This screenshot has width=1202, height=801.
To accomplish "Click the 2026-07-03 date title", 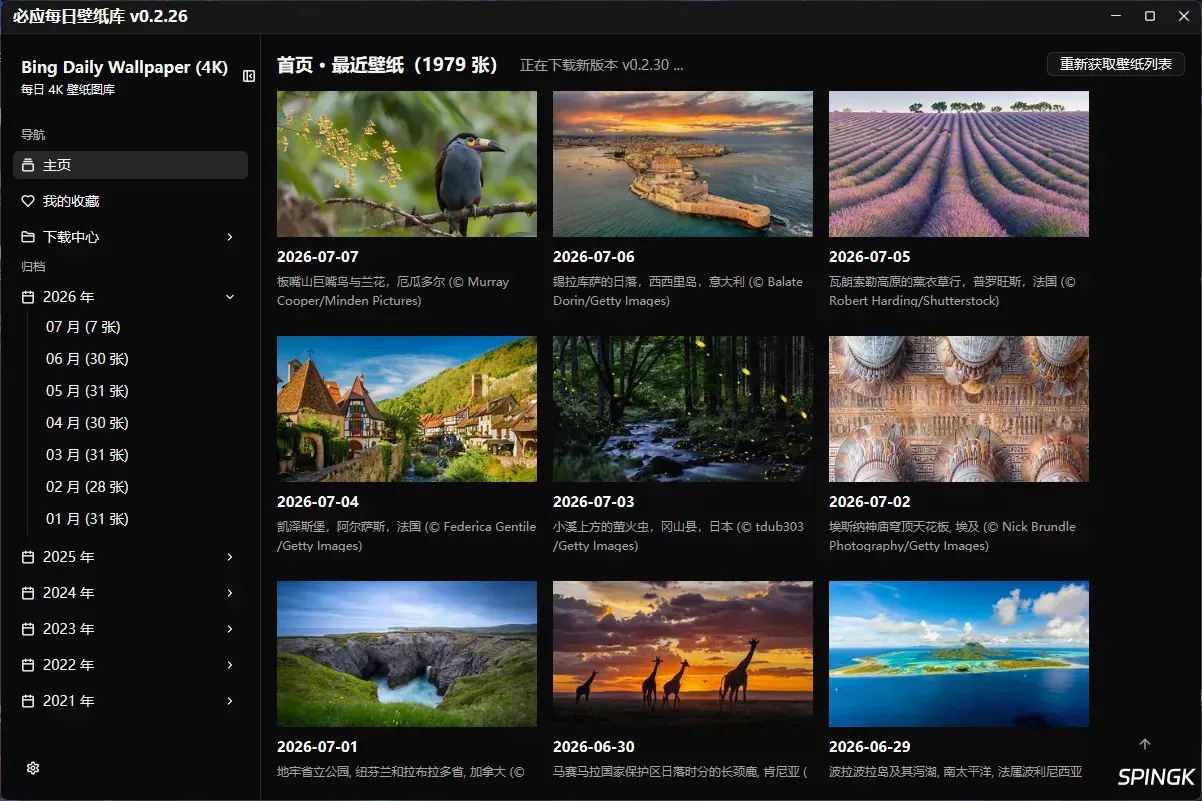I will click(x=594, y=502).
